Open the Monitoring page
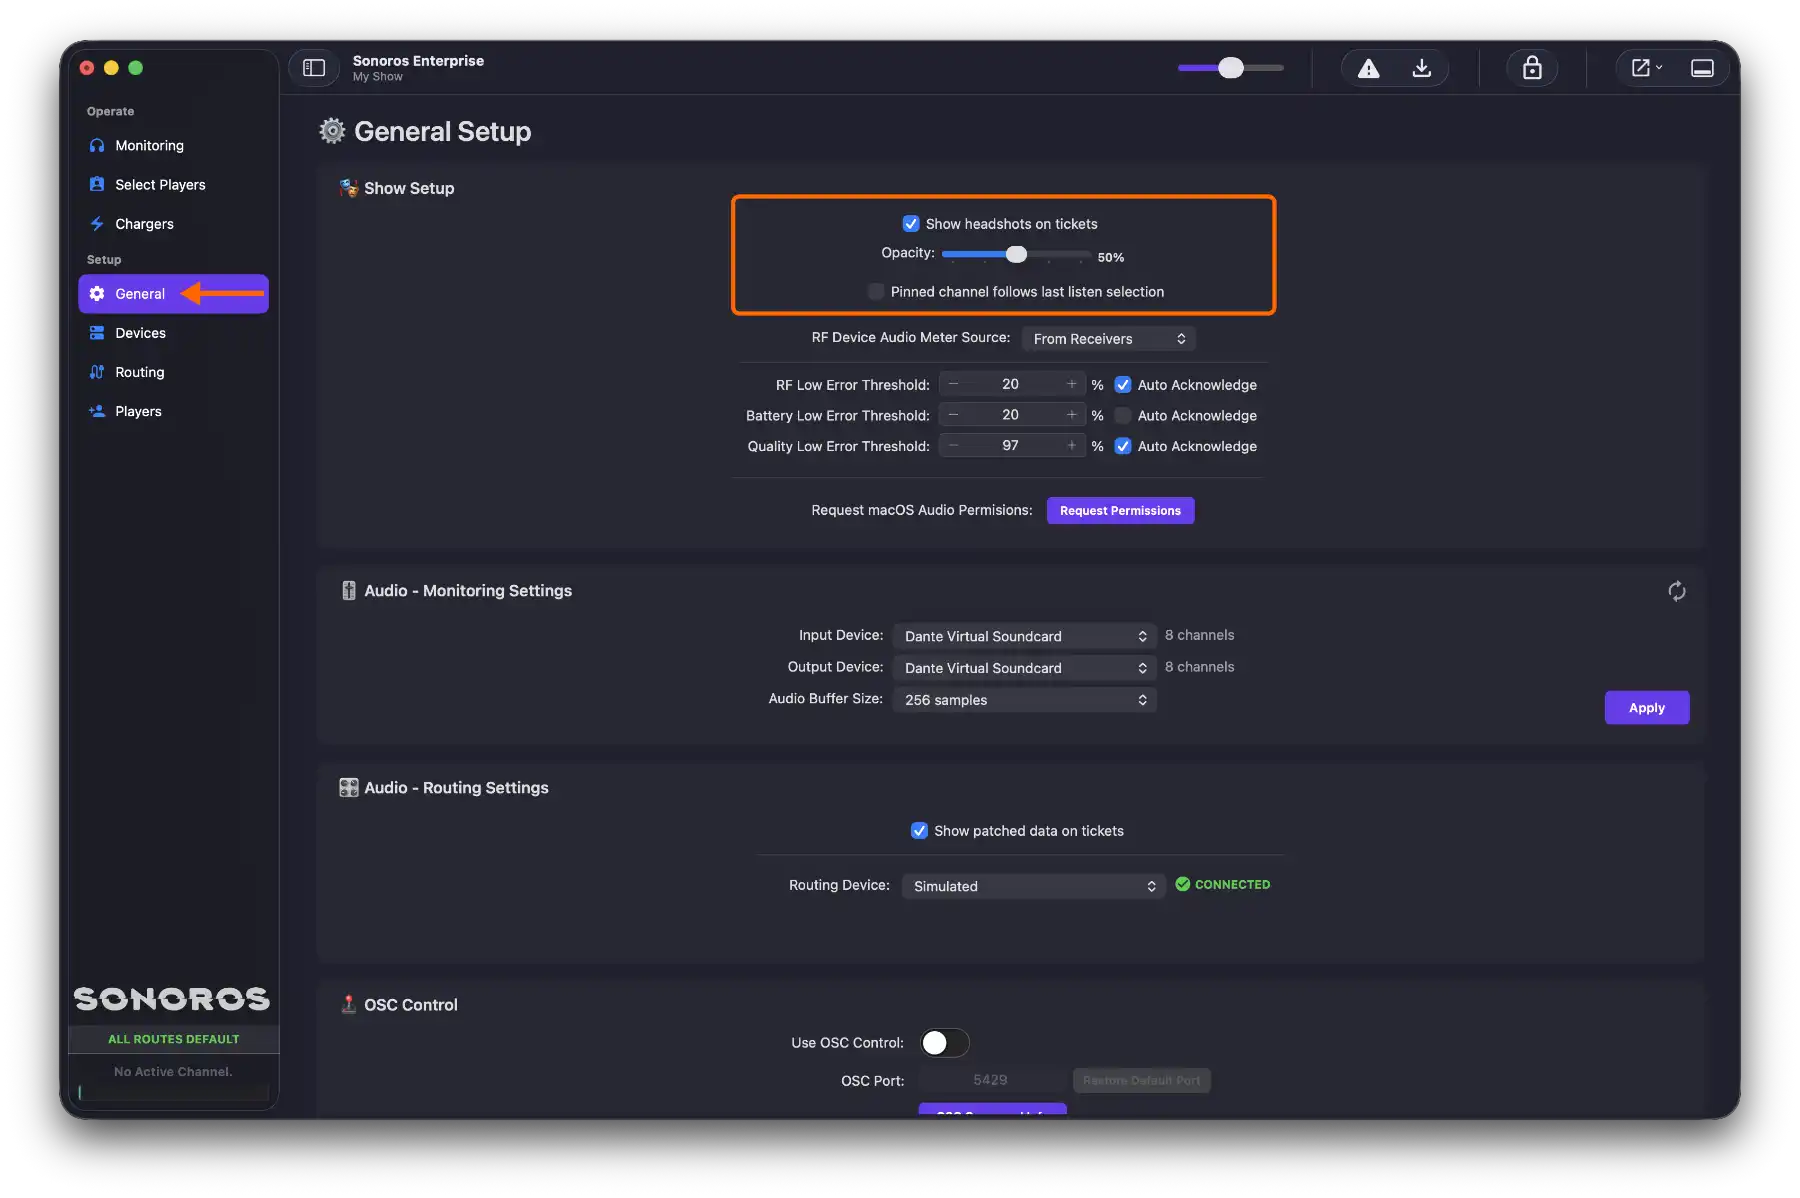 click(x=173, y=146)
